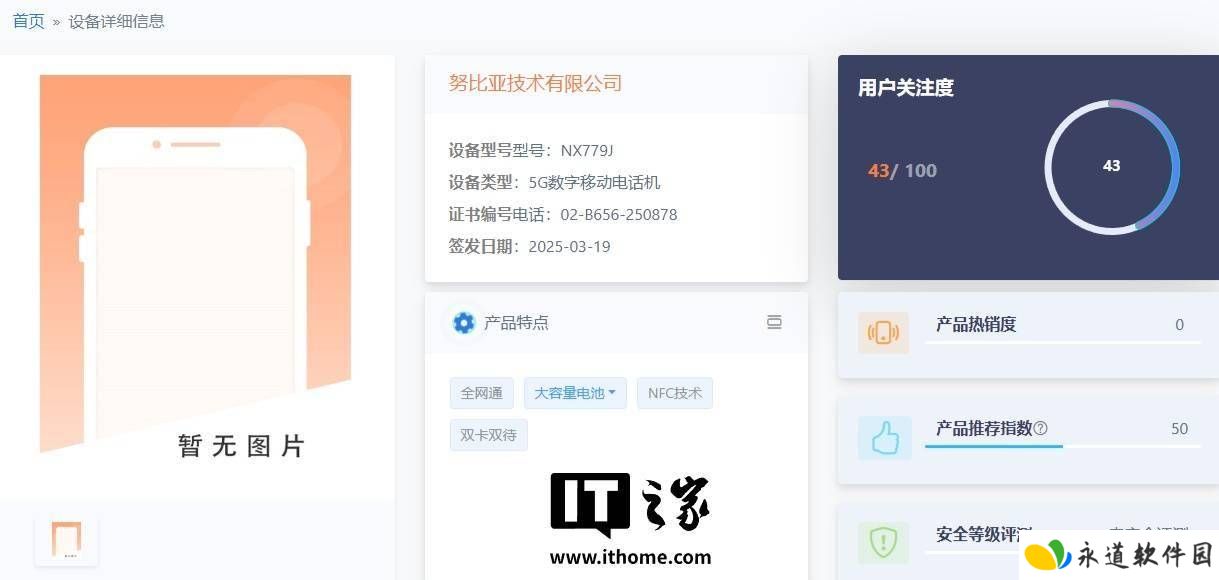The height and width of the screenshot is (580, 1219).
Task: Click the panel collapse icon in 产品特点 header
Action: tap(774, 322)
